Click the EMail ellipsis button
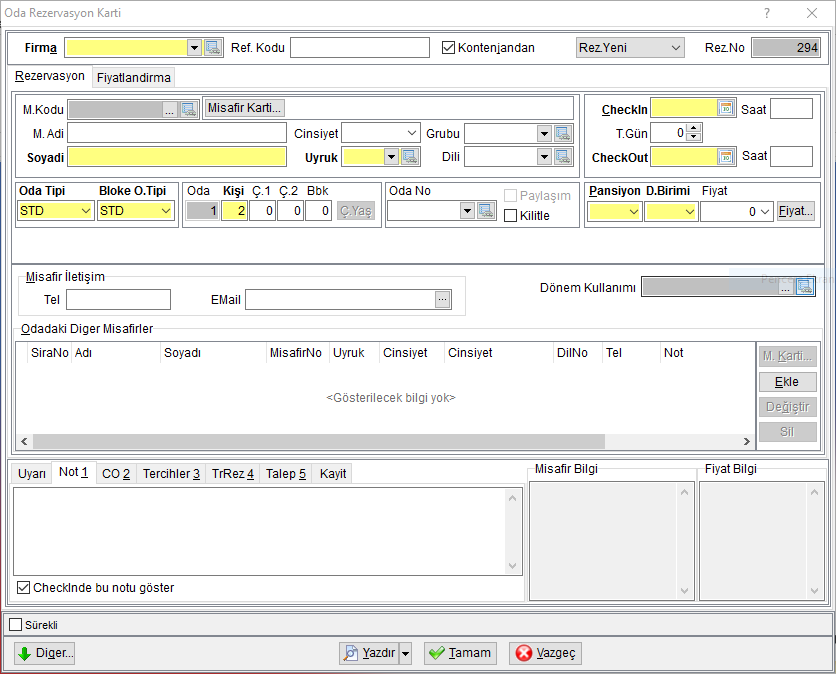The width and height of the screenshot is (836, 674). click(x=443, y=300)
